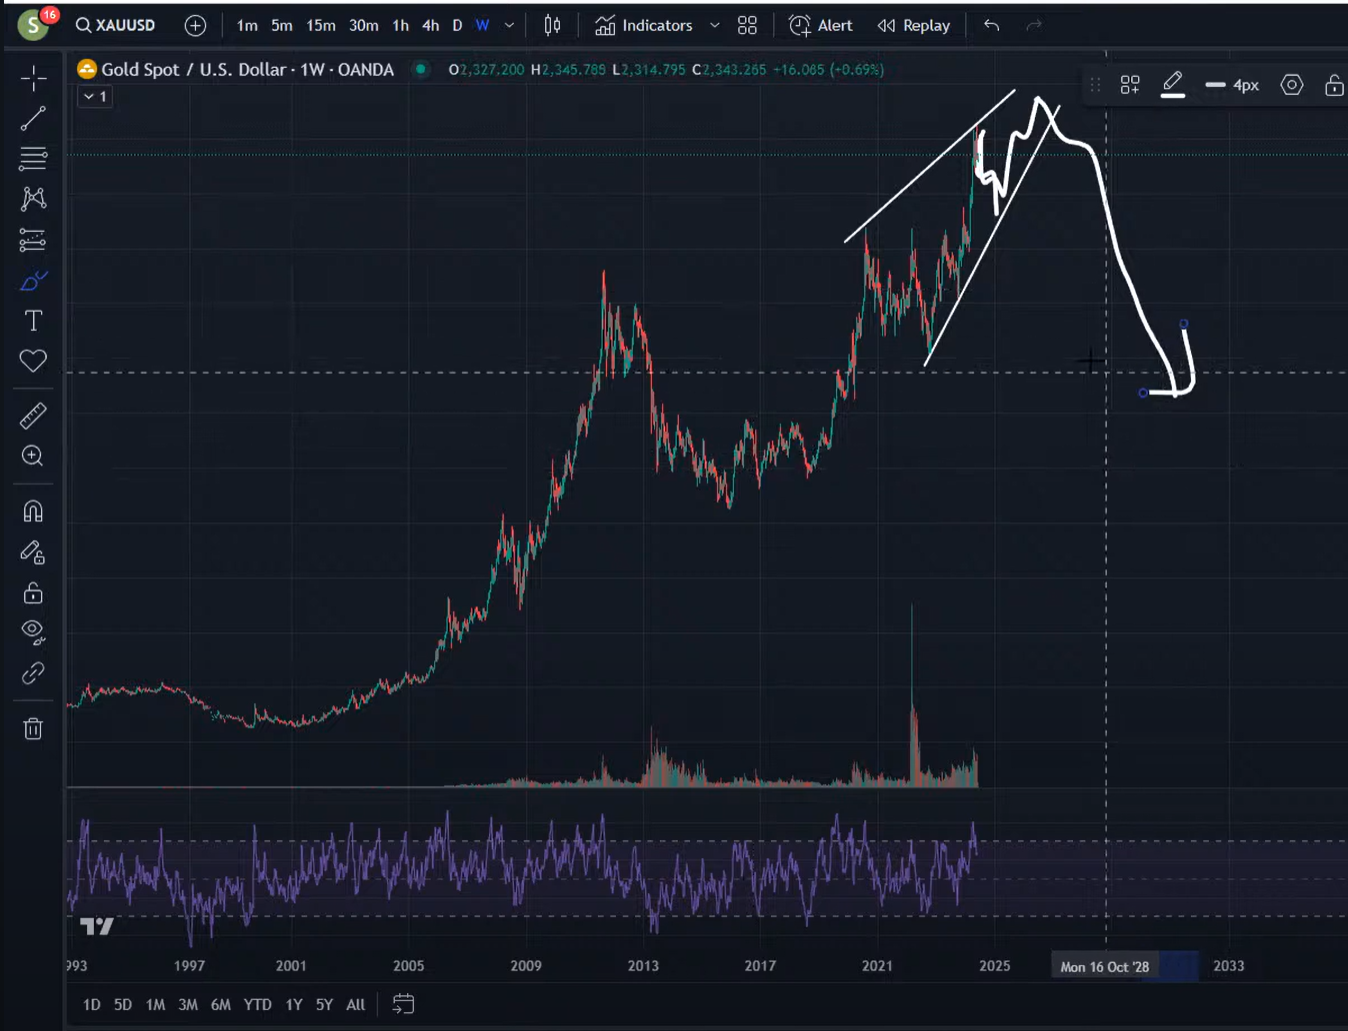Open the user profile avatar menu

[33, 25]
